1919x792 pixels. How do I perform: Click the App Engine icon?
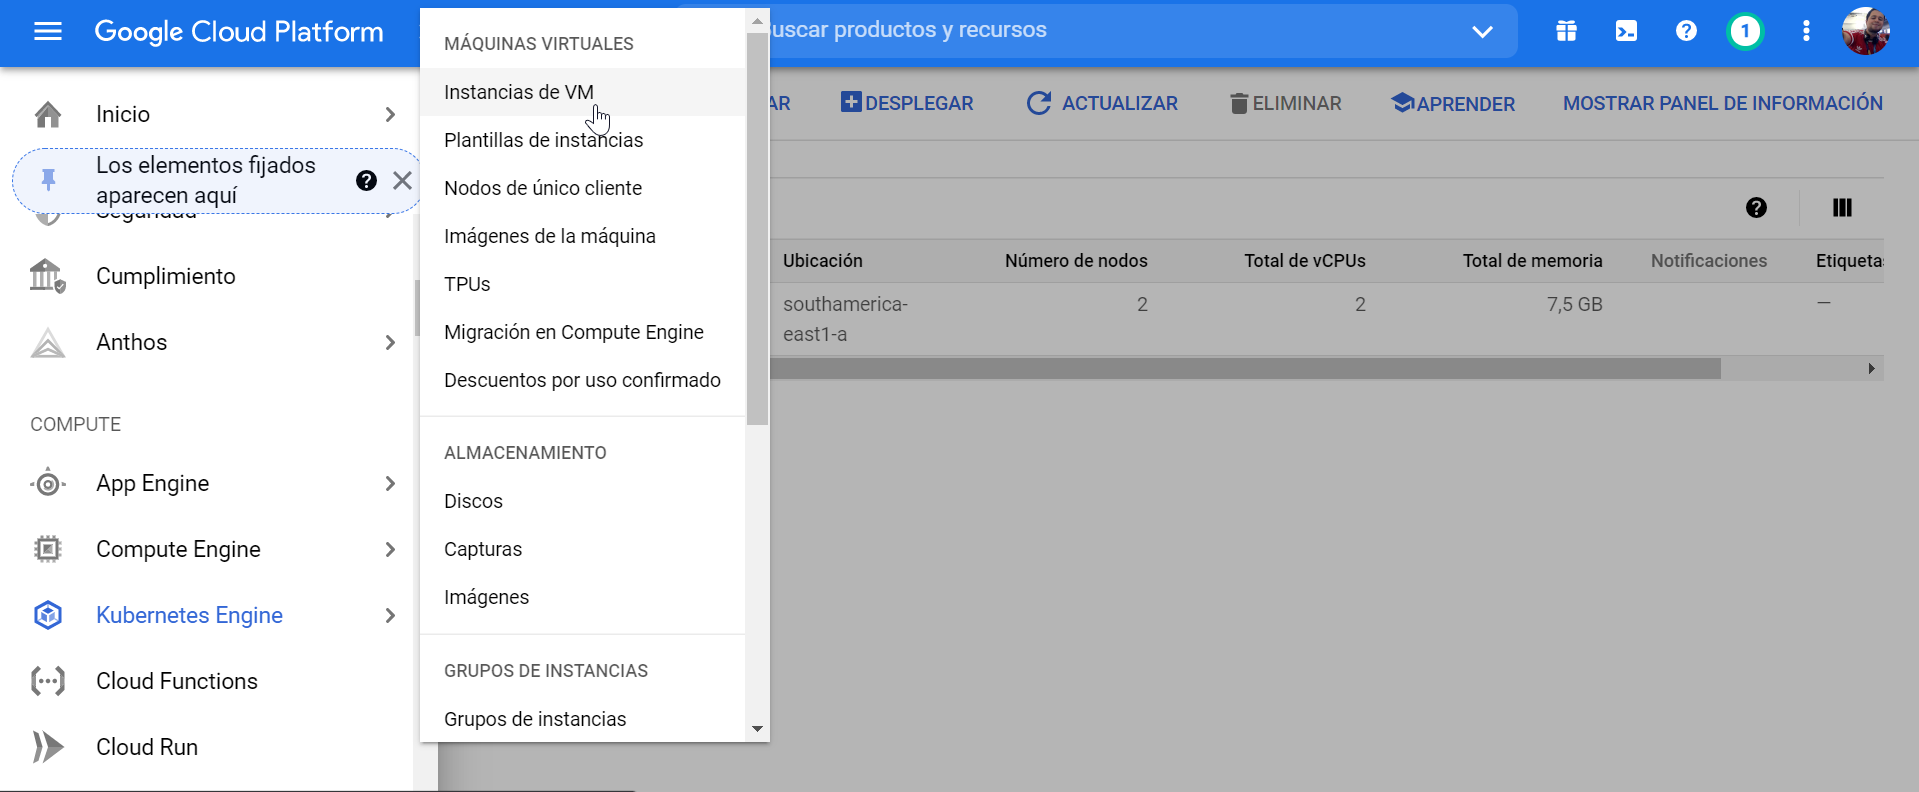click(47, 484)
